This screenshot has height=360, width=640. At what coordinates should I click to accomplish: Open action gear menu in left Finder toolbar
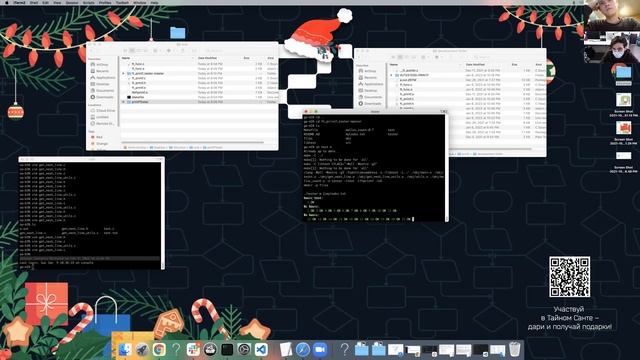click(x=170, y=51)
